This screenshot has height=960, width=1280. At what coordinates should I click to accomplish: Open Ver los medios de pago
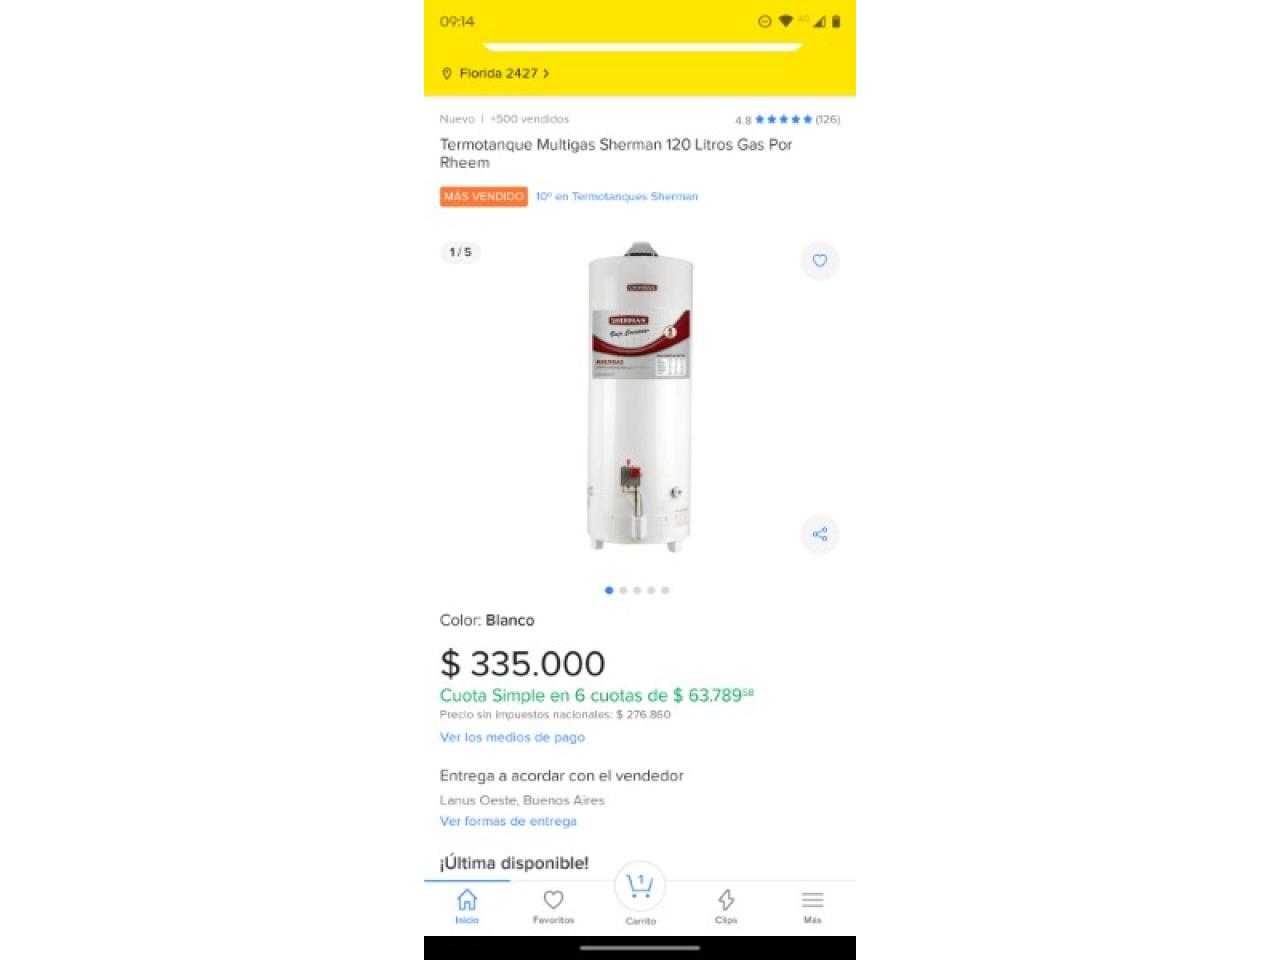[512, 737]
